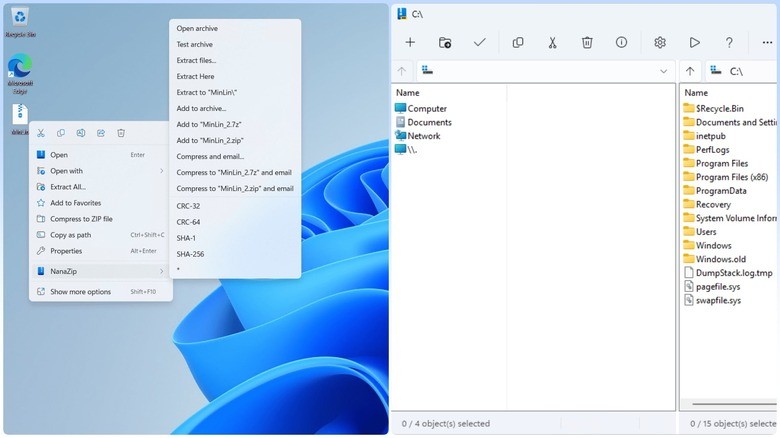
Task: Click the Help question mark icon
Action: pyautogui.click(x=729, y=43)
